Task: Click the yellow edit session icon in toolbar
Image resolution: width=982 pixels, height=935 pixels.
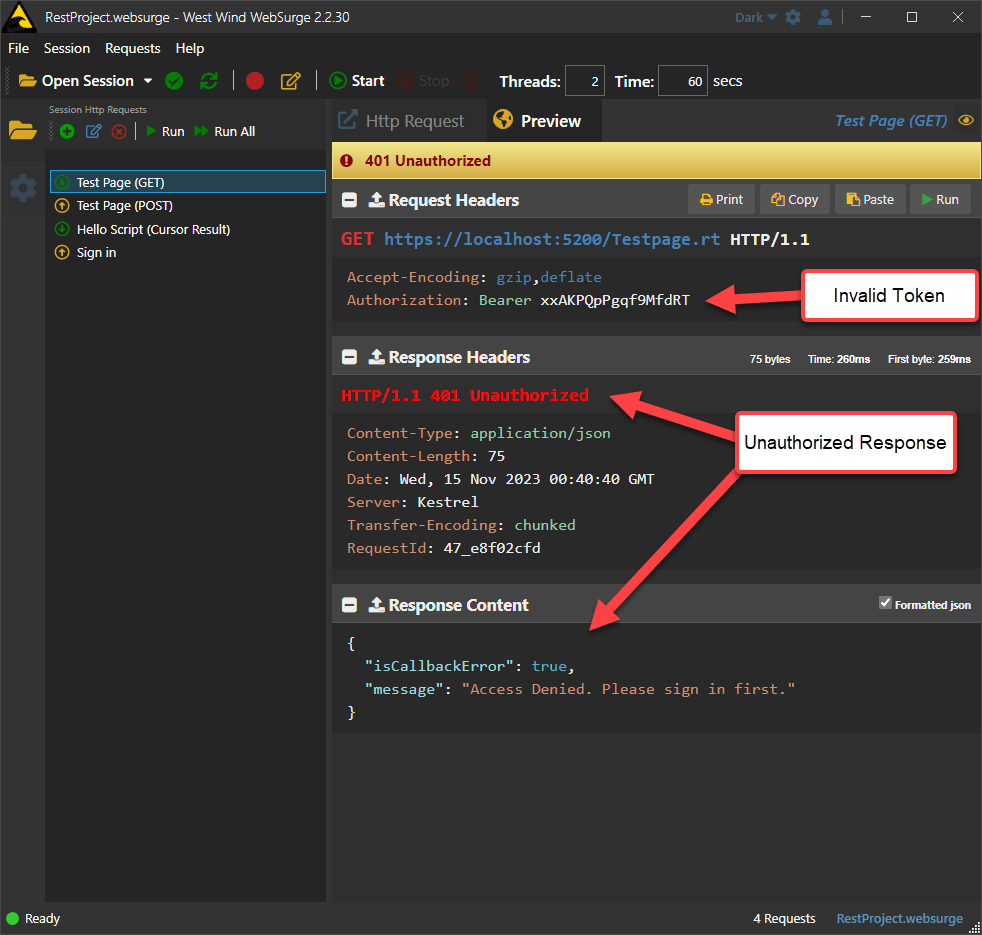Action: point(291,81)
